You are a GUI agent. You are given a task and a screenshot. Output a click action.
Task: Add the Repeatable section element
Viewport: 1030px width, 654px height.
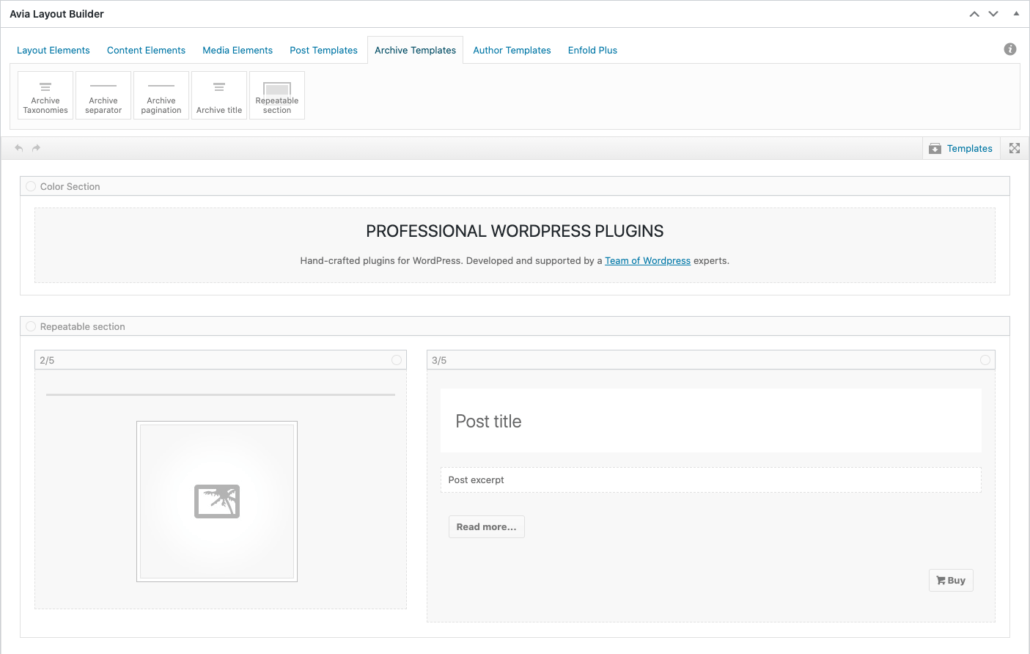coord(277,96)
